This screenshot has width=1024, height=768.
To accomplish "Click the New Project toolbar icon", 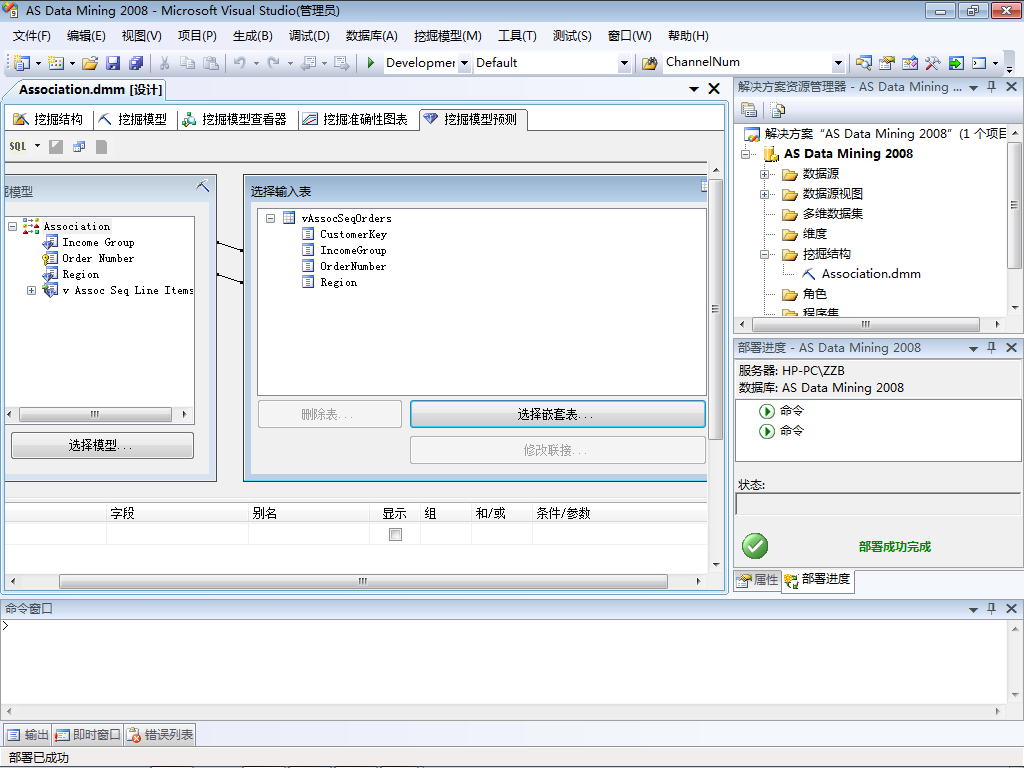I will click(x=22, y=63).
